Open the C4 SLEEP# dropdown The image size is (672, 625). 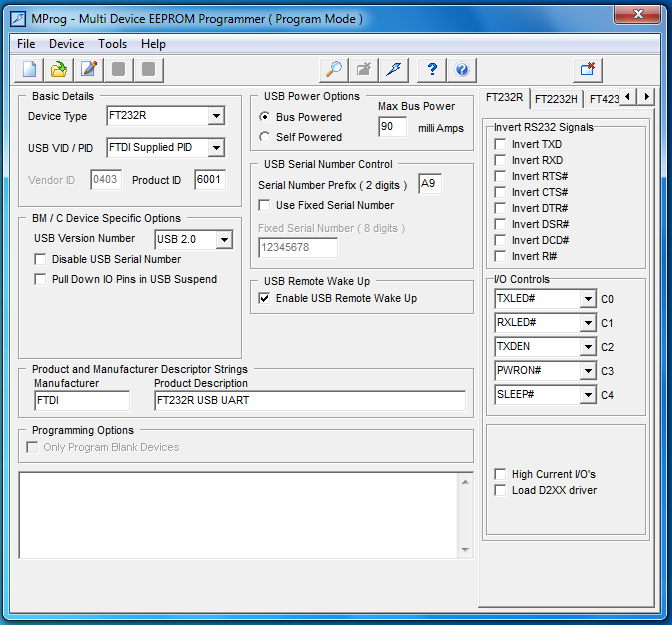click(588, 395)
